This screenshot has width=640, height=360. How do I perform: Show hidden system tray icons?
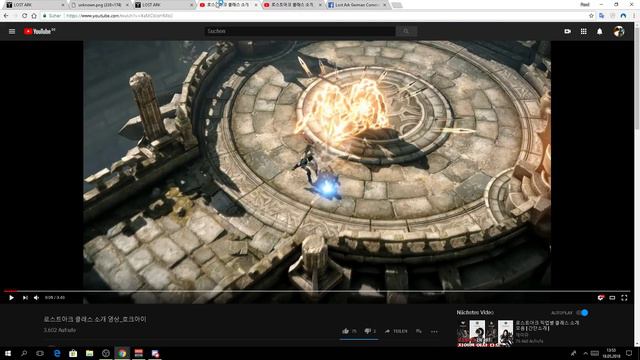(585, 353)
